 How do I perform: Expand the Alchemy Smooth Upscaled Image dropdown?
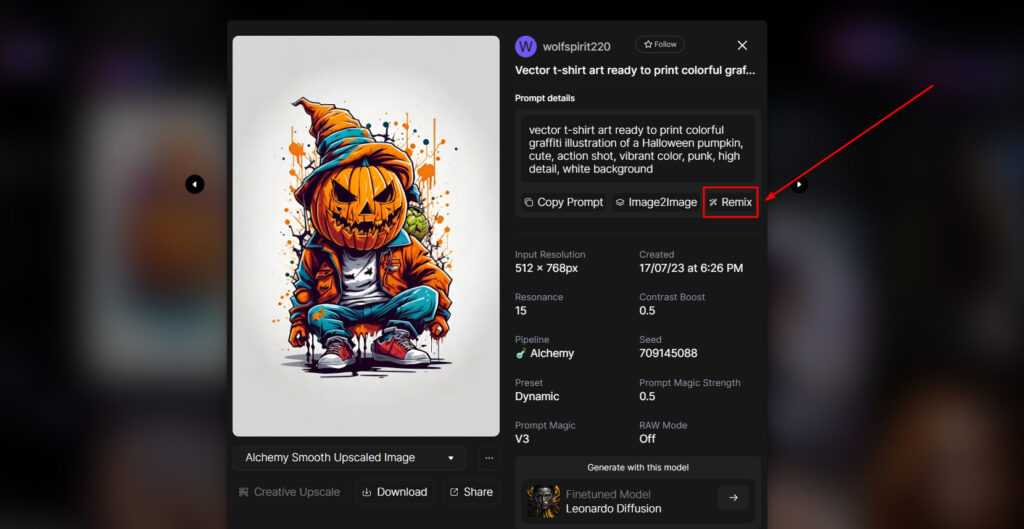(349, 458)
